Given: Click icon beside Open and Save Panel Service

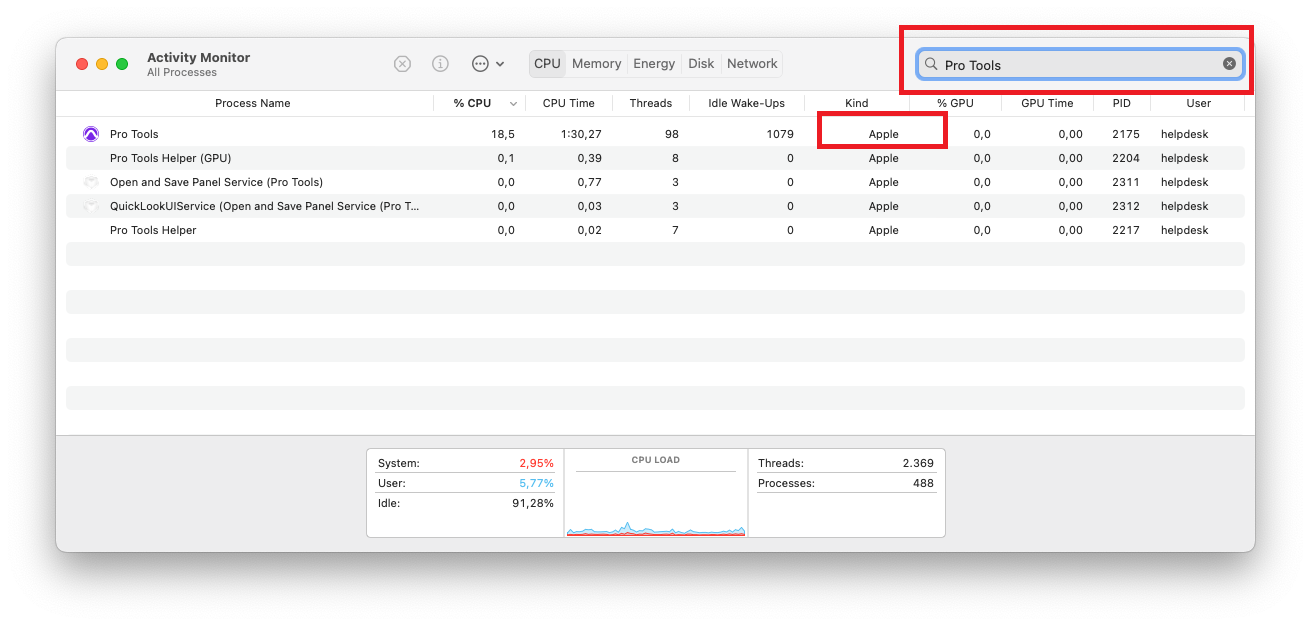Looking at the screenshot, I should click(91, 182).
